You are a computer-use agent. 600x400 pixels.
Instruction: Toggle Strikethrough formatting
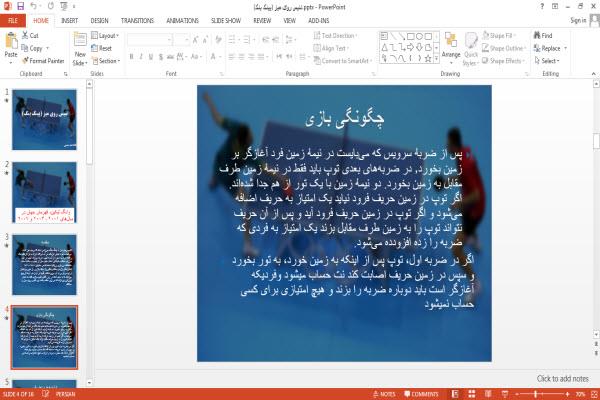170,57
